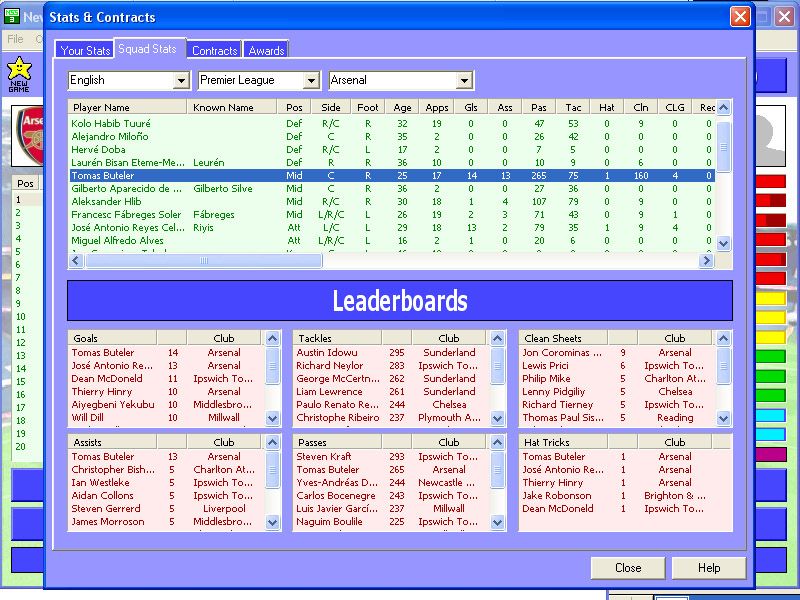Viewport: 800px width, 600px height.
Task: Sort squad table by Age column
Action: [402, 107]
